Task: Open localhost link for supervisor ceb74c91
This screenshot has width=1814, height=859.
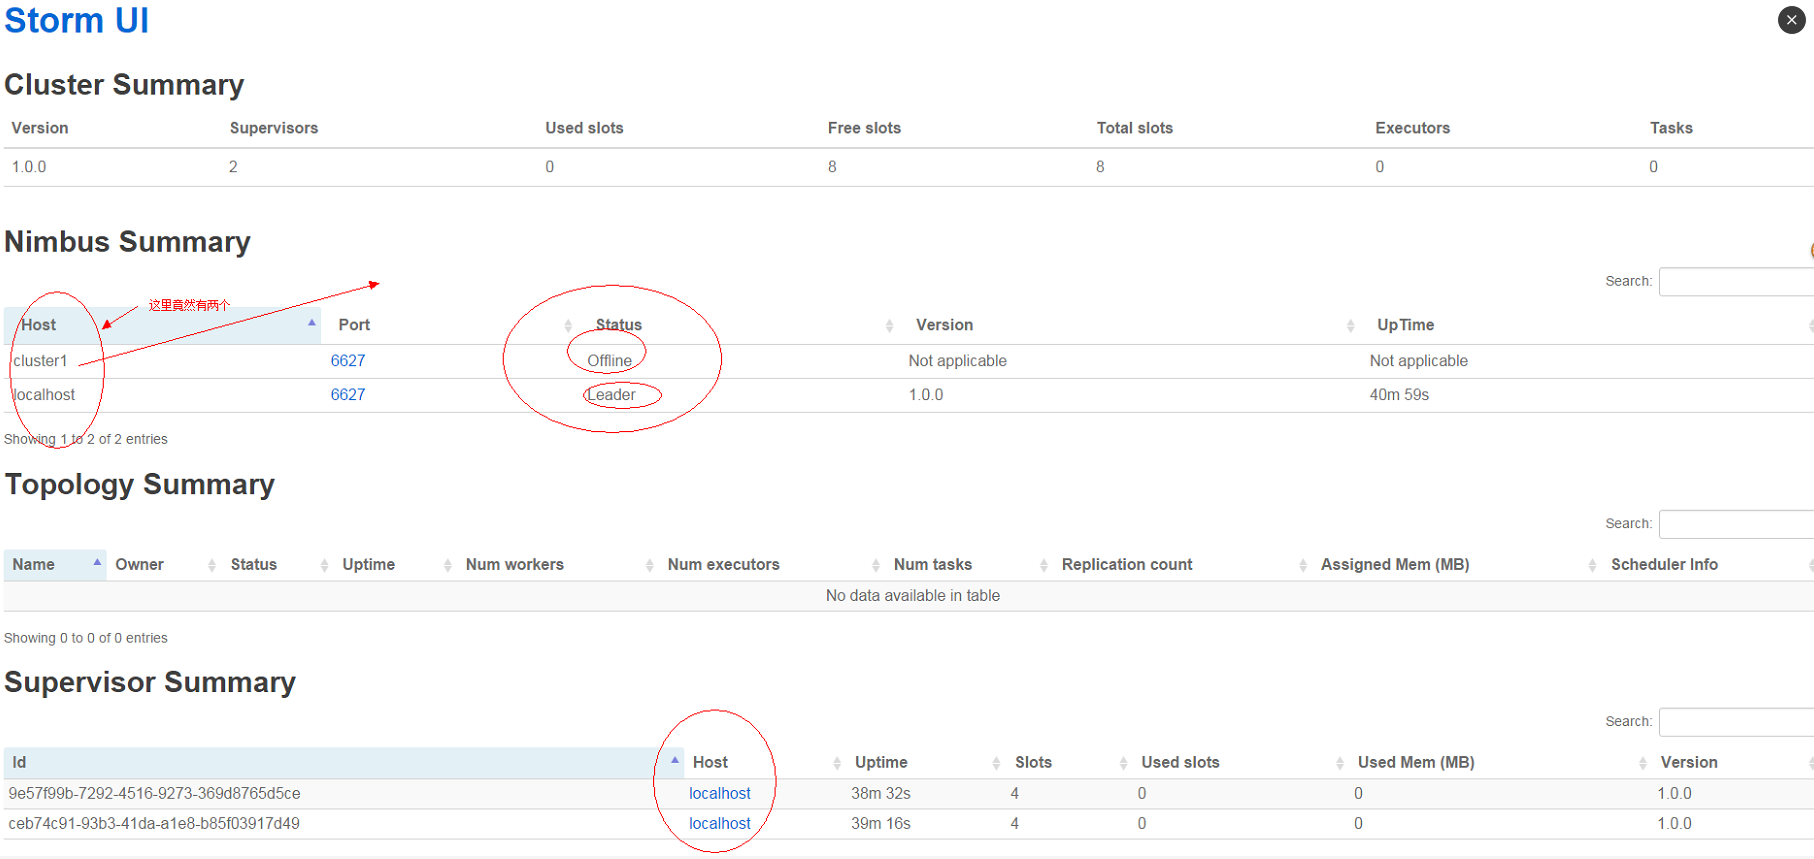Action: point(720,824)
